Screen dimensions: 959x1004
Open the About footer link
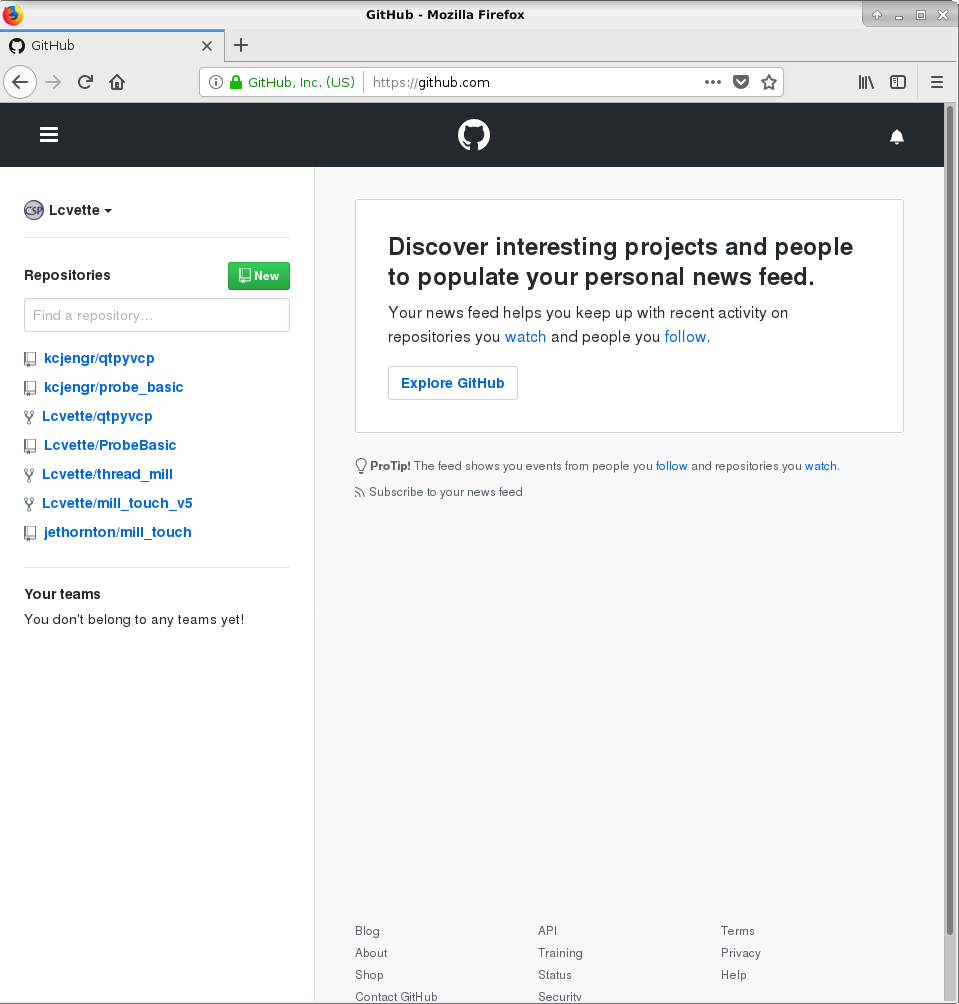click(371, 953)
